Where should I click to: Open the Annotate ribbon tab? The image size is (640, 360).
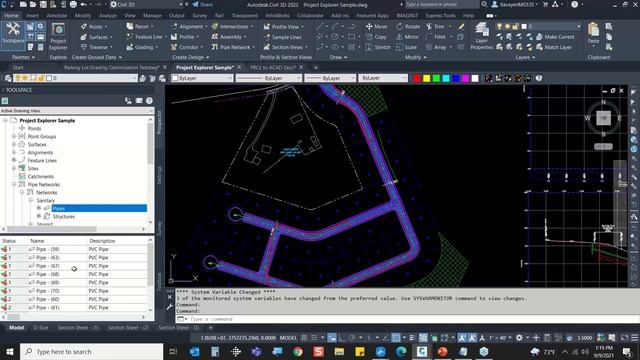(57, 16)
